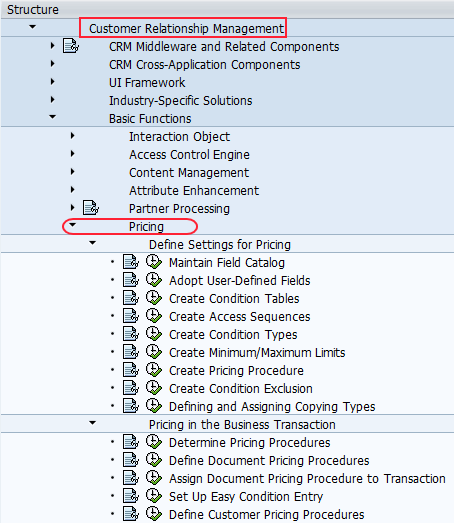
Task: Execute the Determine Pricing Procedures activity icon
Action: 154,442
